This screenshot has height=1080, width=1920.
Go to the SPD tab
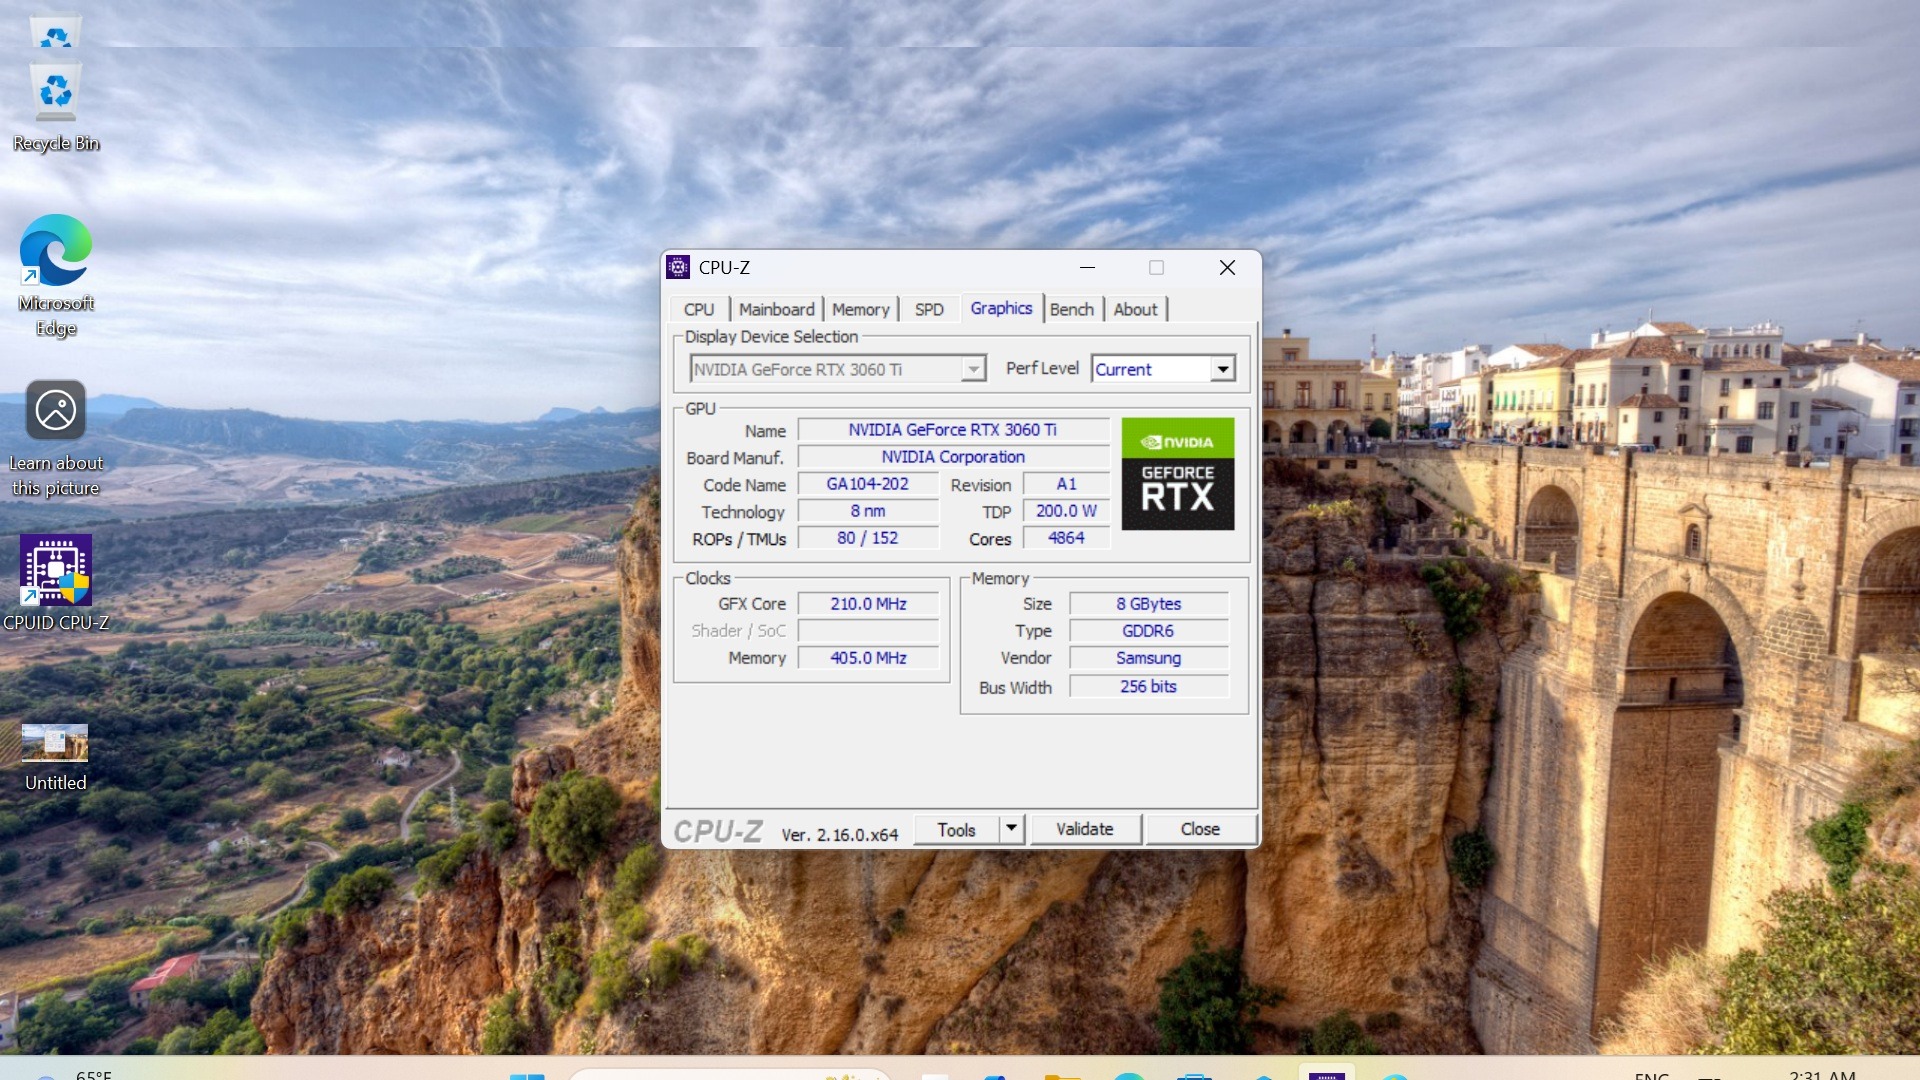click(x=928, y=309)
